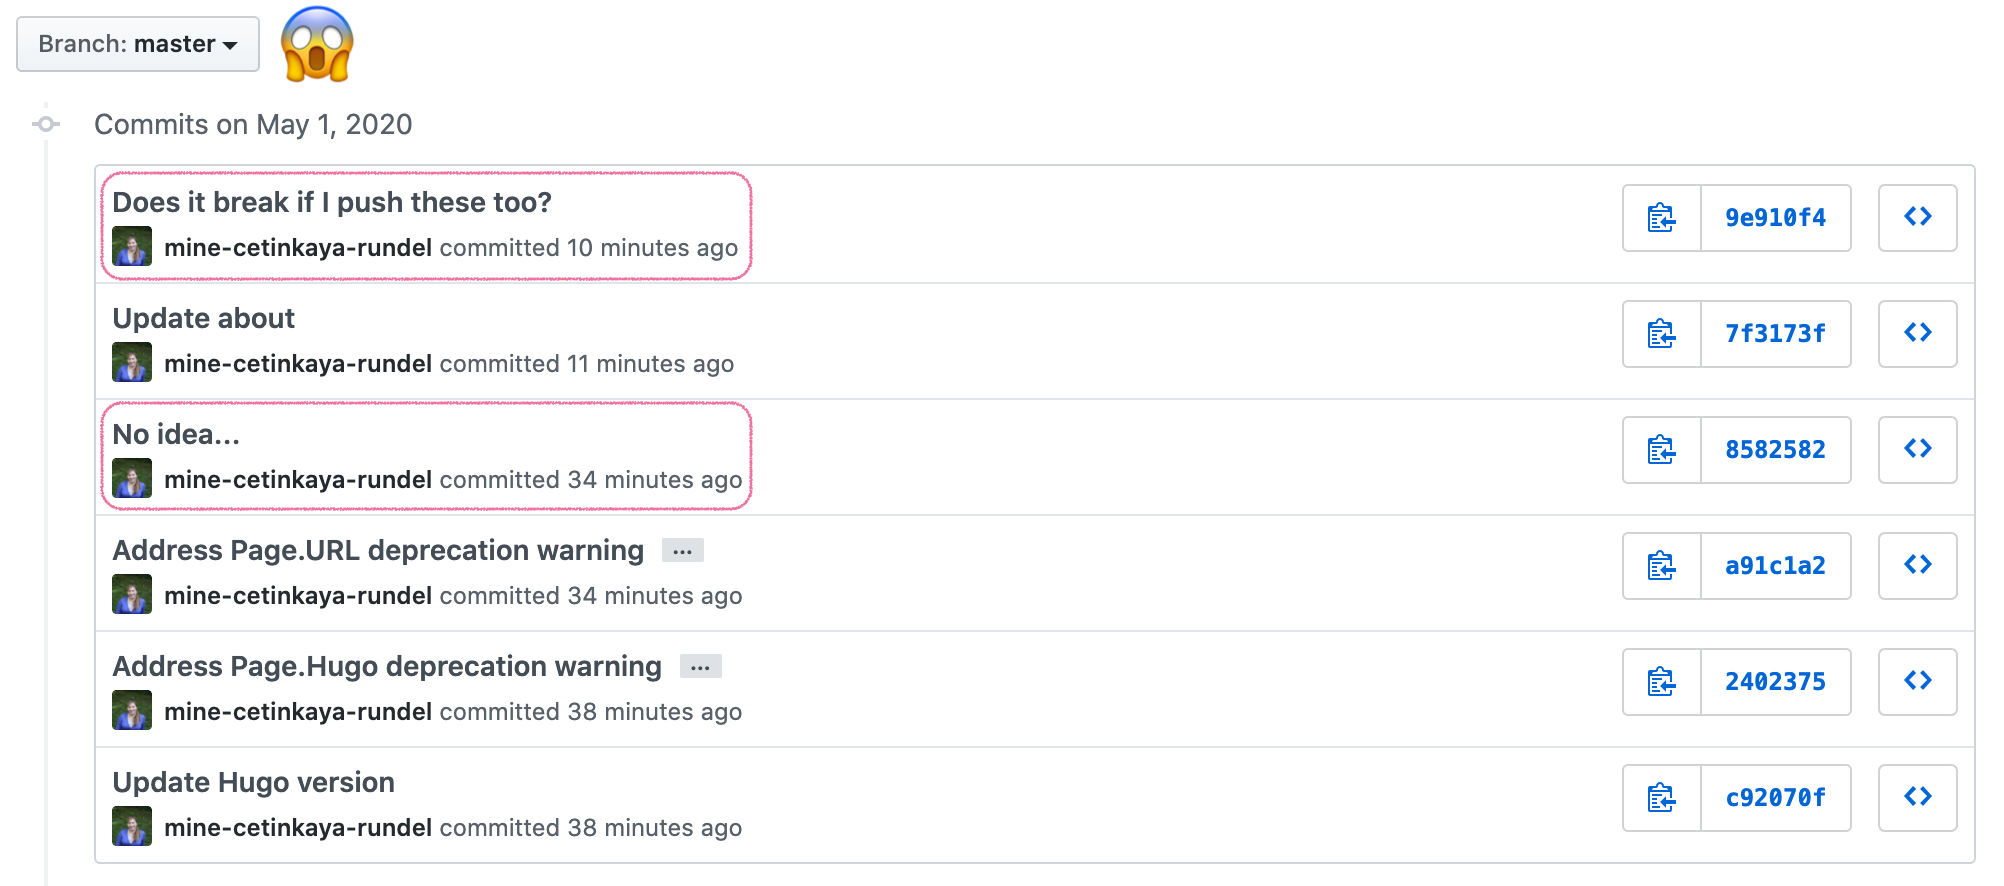Browse repository at commit 9e910f4
Image resolution: width=2004 pixels, height=886 pixels.
tap(1917, 218)
